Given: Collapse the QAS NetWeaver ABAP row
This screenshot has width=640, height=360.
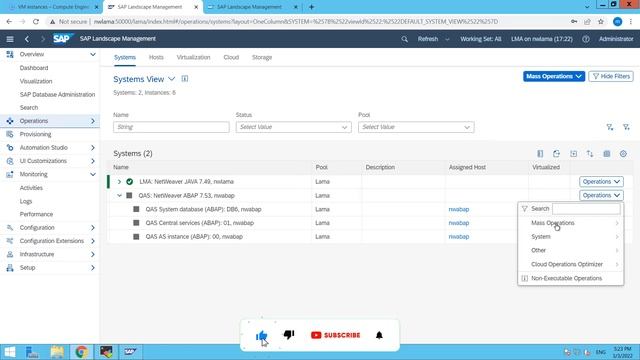Looking at the screenshot, I should tap(119, 196).
